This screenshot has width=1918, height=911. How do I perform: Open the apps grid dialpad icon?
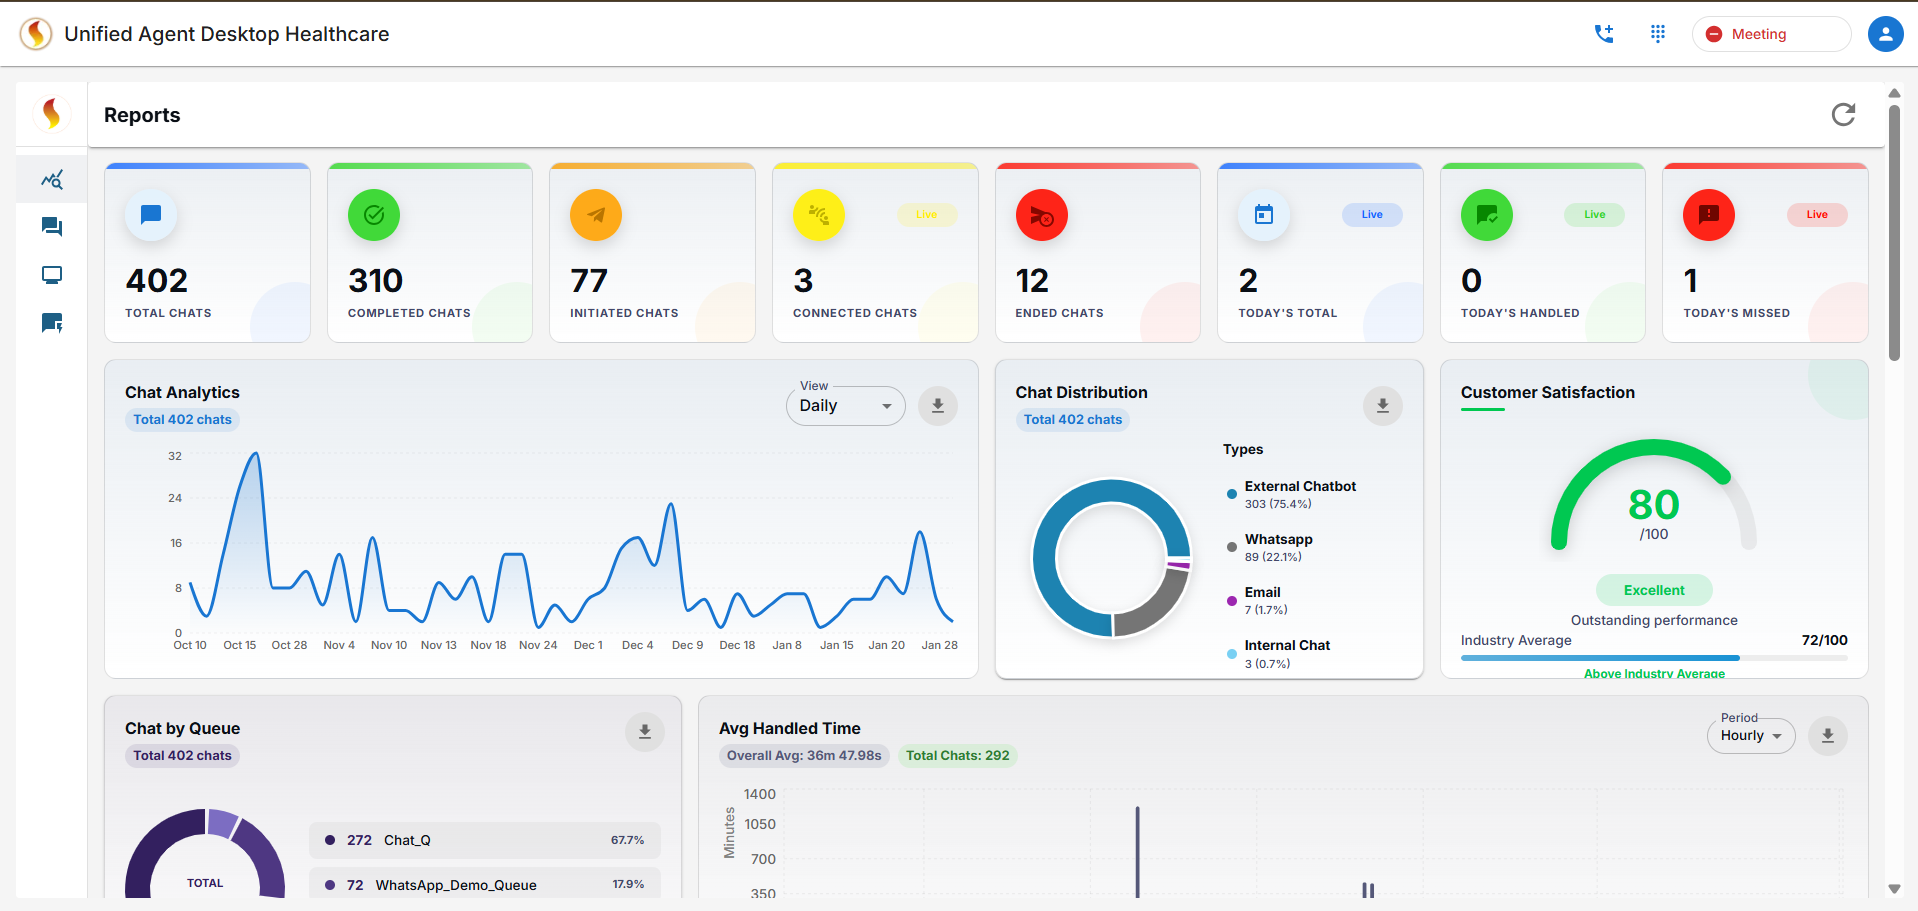tap(1657, 34)
